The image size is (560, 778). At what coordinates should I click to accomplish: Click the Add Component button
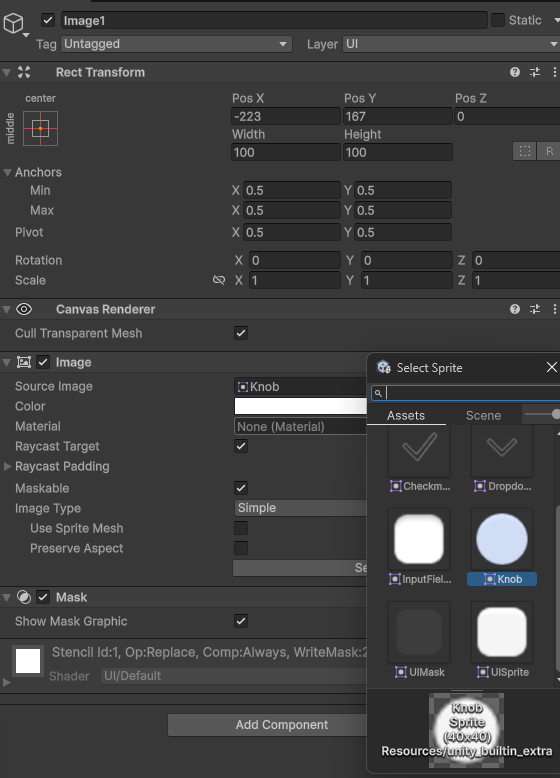pos(282,725)
